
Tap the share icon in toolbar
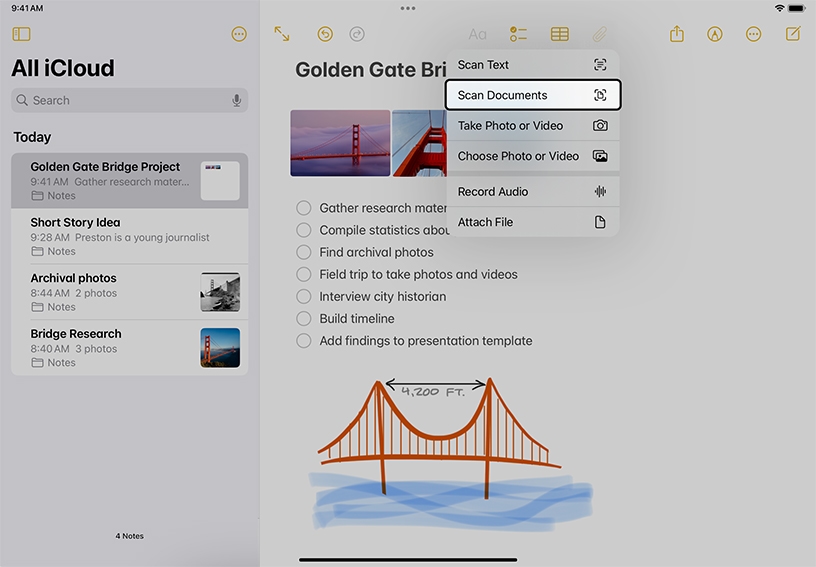point(677,34)
